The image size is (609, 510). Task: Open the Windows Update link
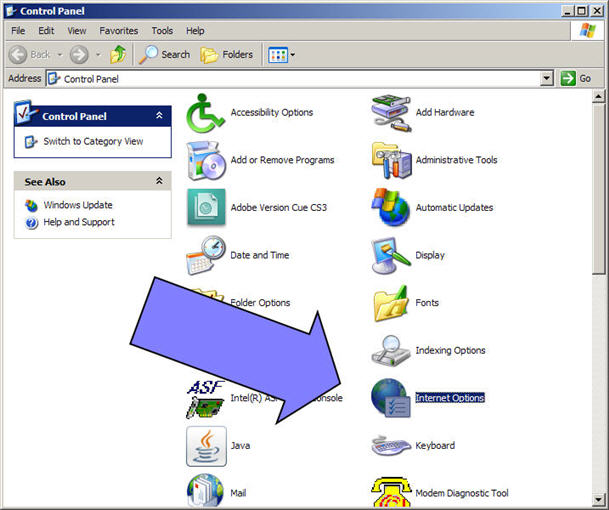pos(78,205)
